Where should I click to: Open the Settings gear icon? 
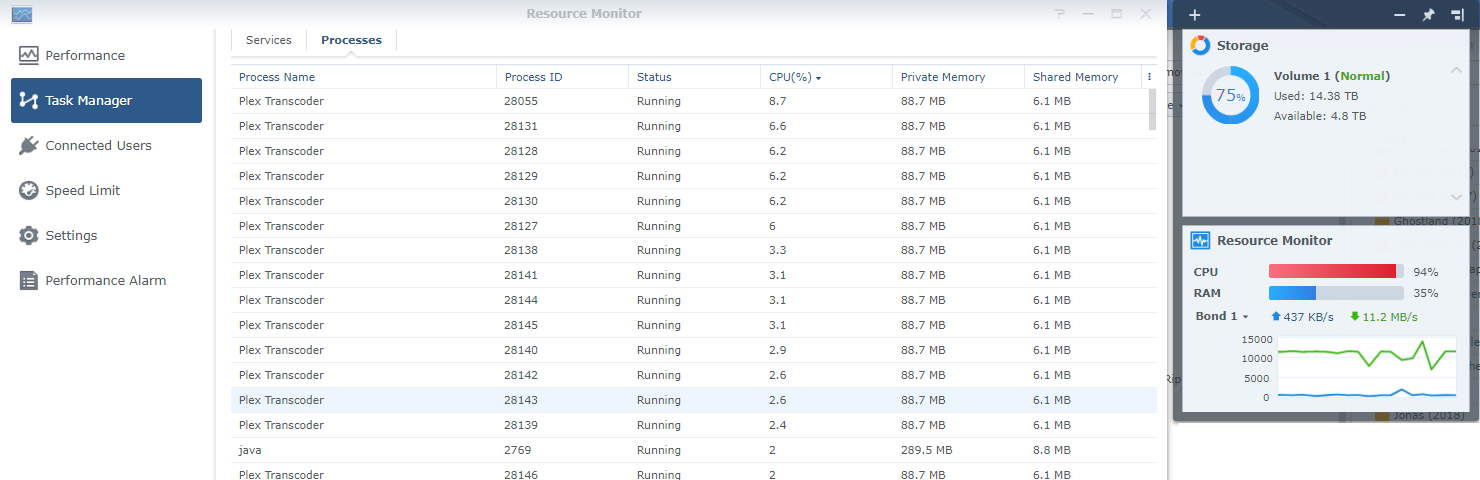28,236
